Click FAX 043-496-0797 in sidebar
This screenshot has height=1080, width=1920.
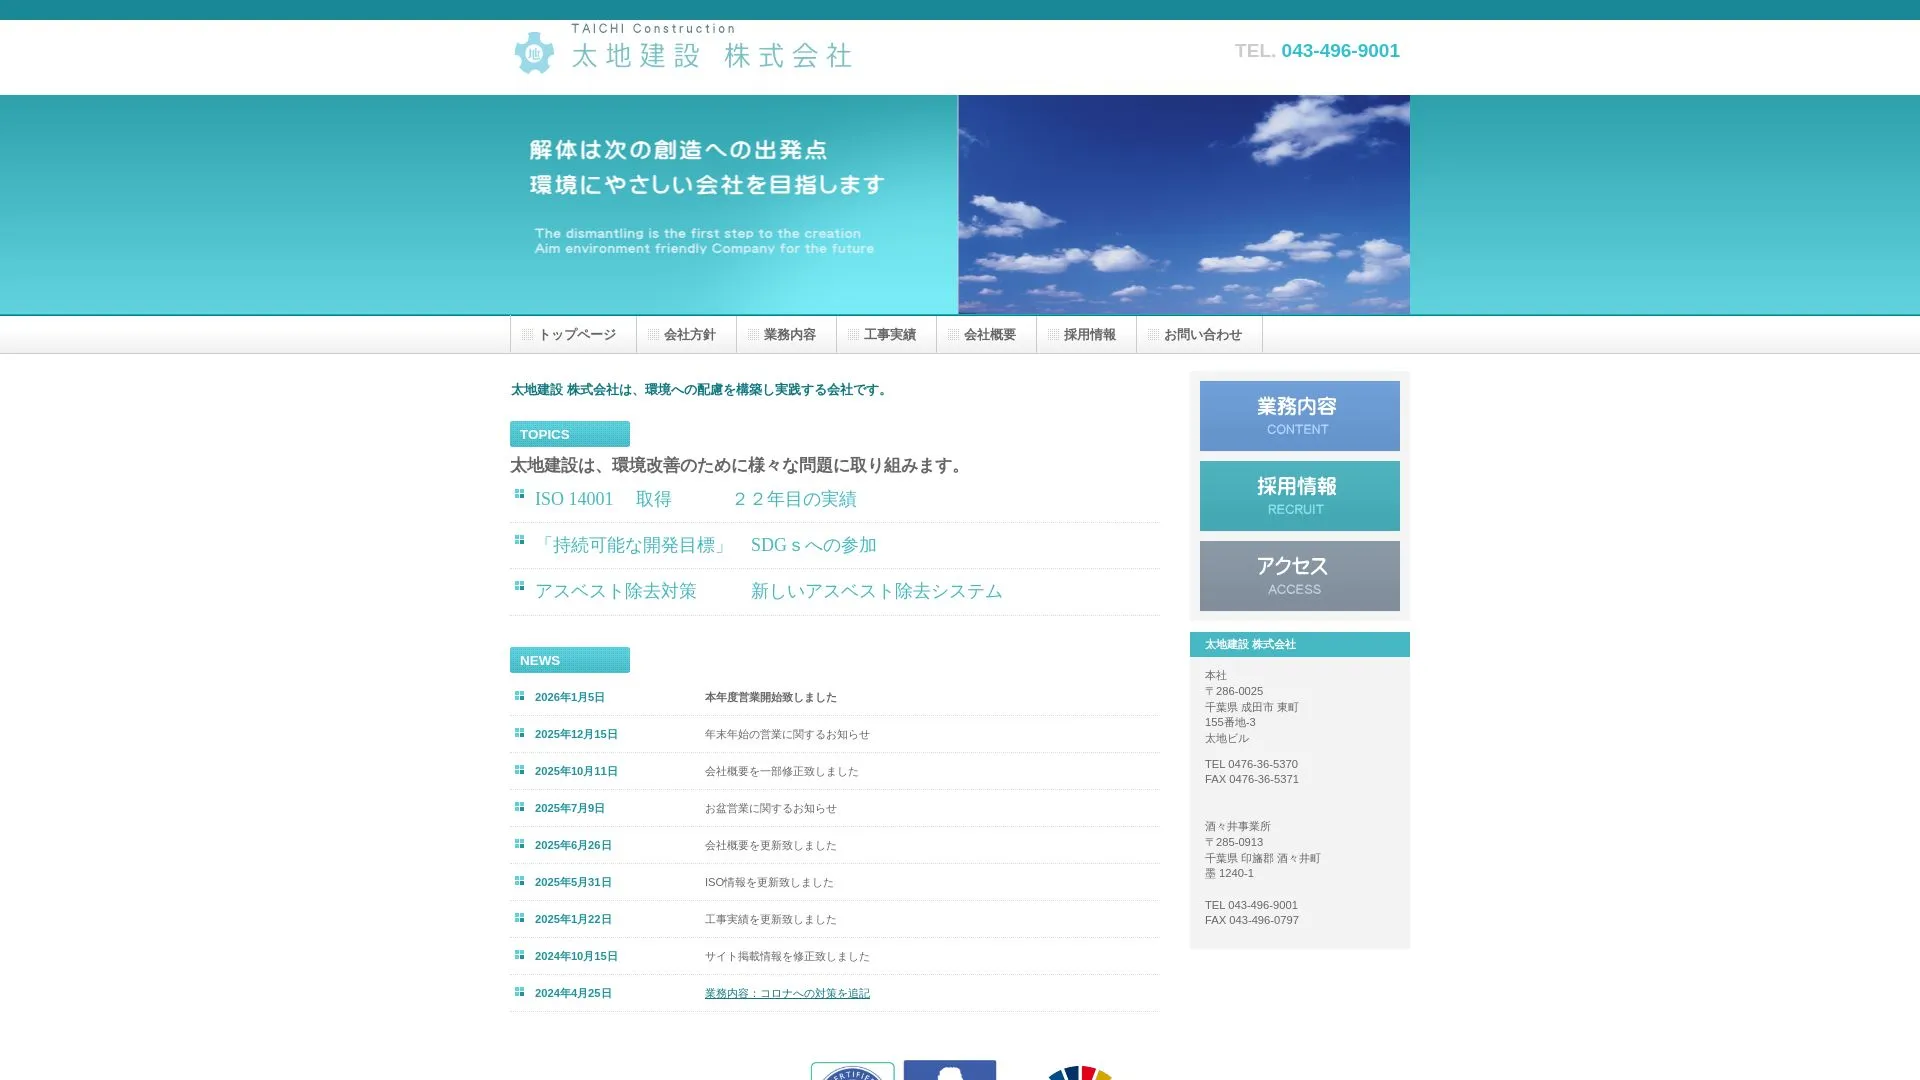[x=1252, y=920]
